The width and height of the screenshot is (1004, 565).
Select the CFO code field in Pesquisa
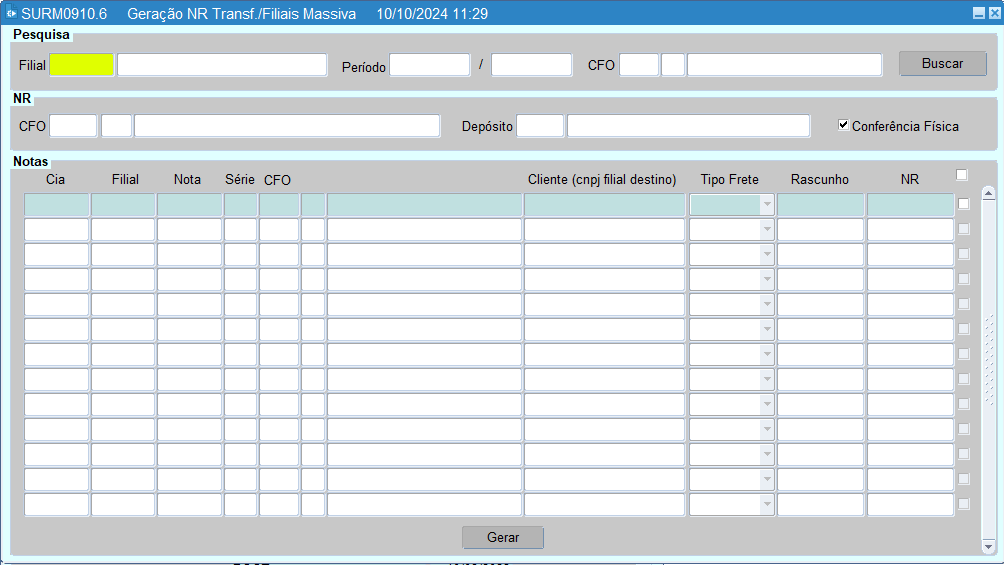[x=639, y=65]
